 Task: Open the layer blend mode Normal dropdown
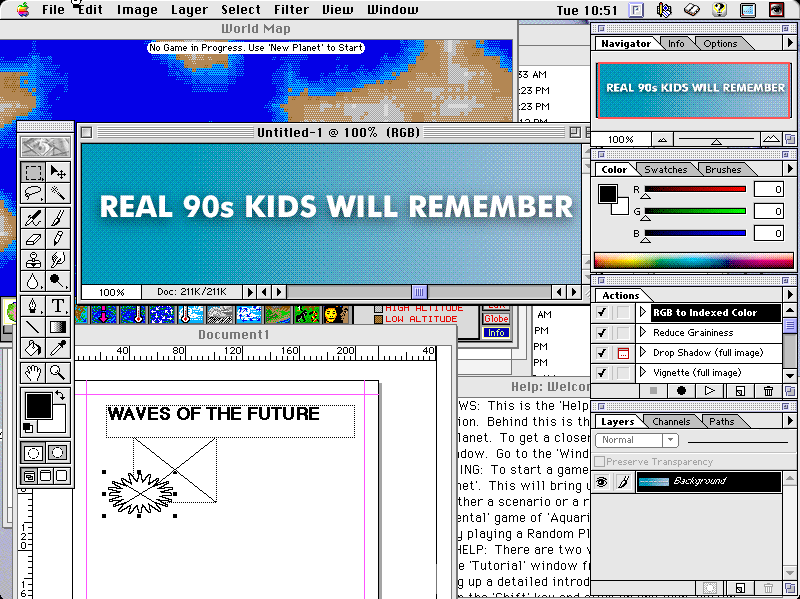click(x=637, y=440)
